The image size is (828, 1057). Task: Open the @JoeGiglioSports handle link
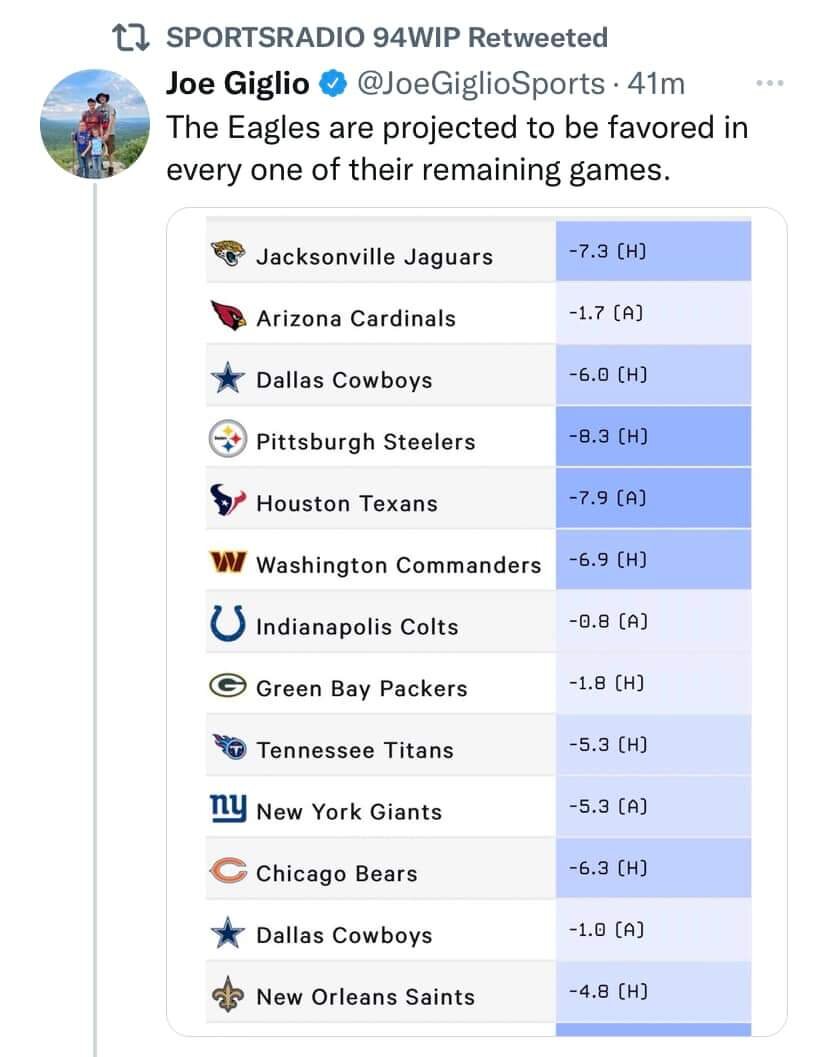[x=479, y=85]
